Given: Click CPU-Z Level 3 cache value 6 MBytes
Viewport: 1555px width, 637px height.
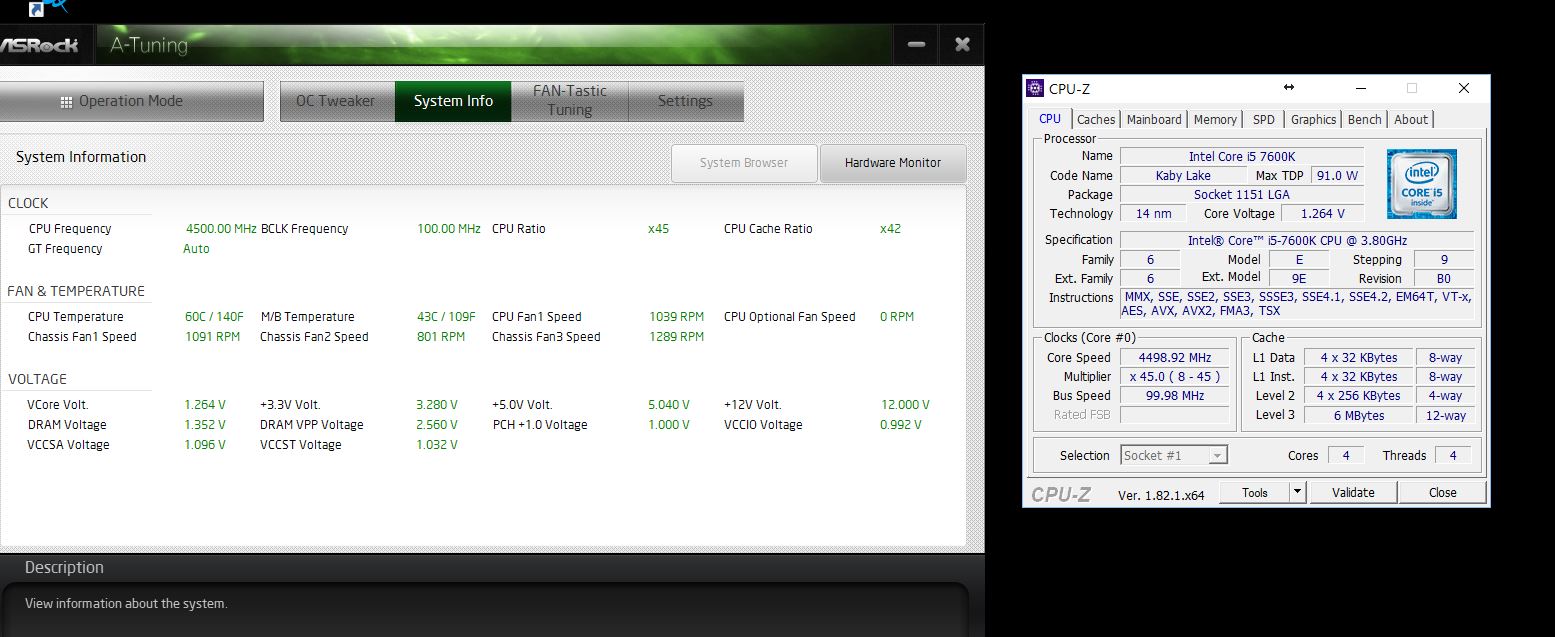Looking at the screenshot, I should pyautogui.click(x=1359, y=415).
